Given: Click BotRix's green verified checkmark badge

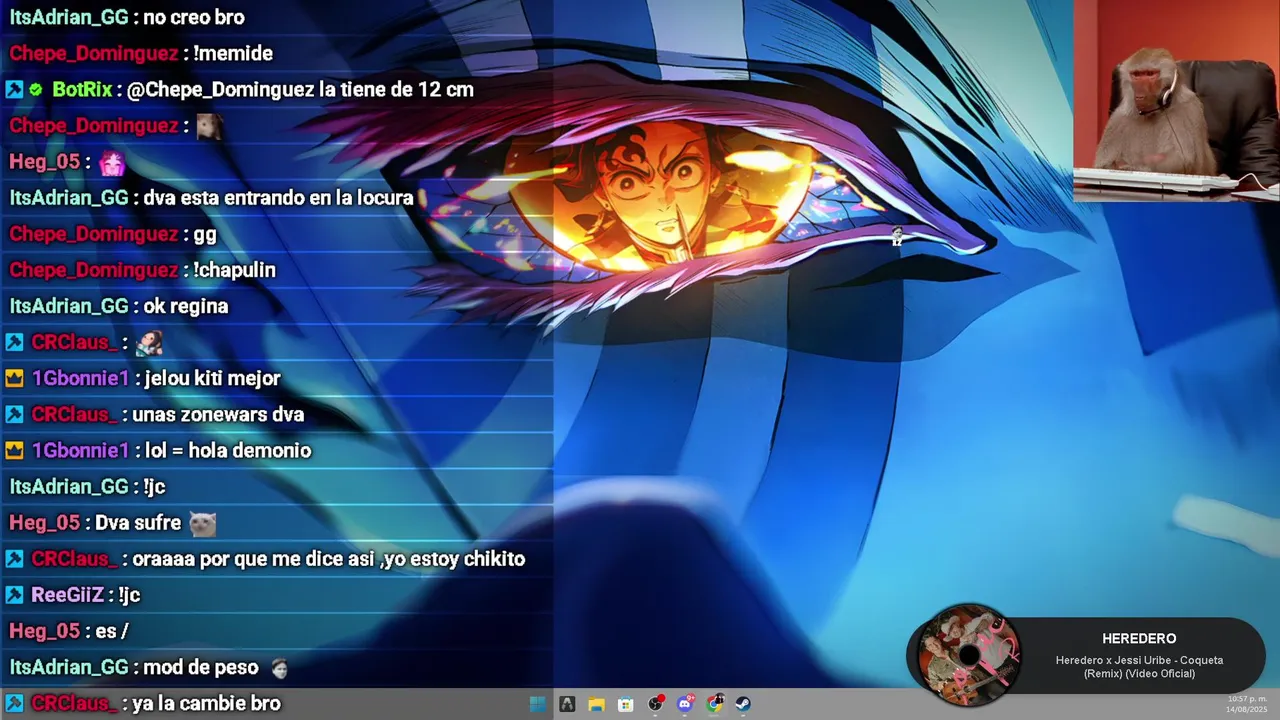Looking at the screenshot, I should [x=36, y=90].
